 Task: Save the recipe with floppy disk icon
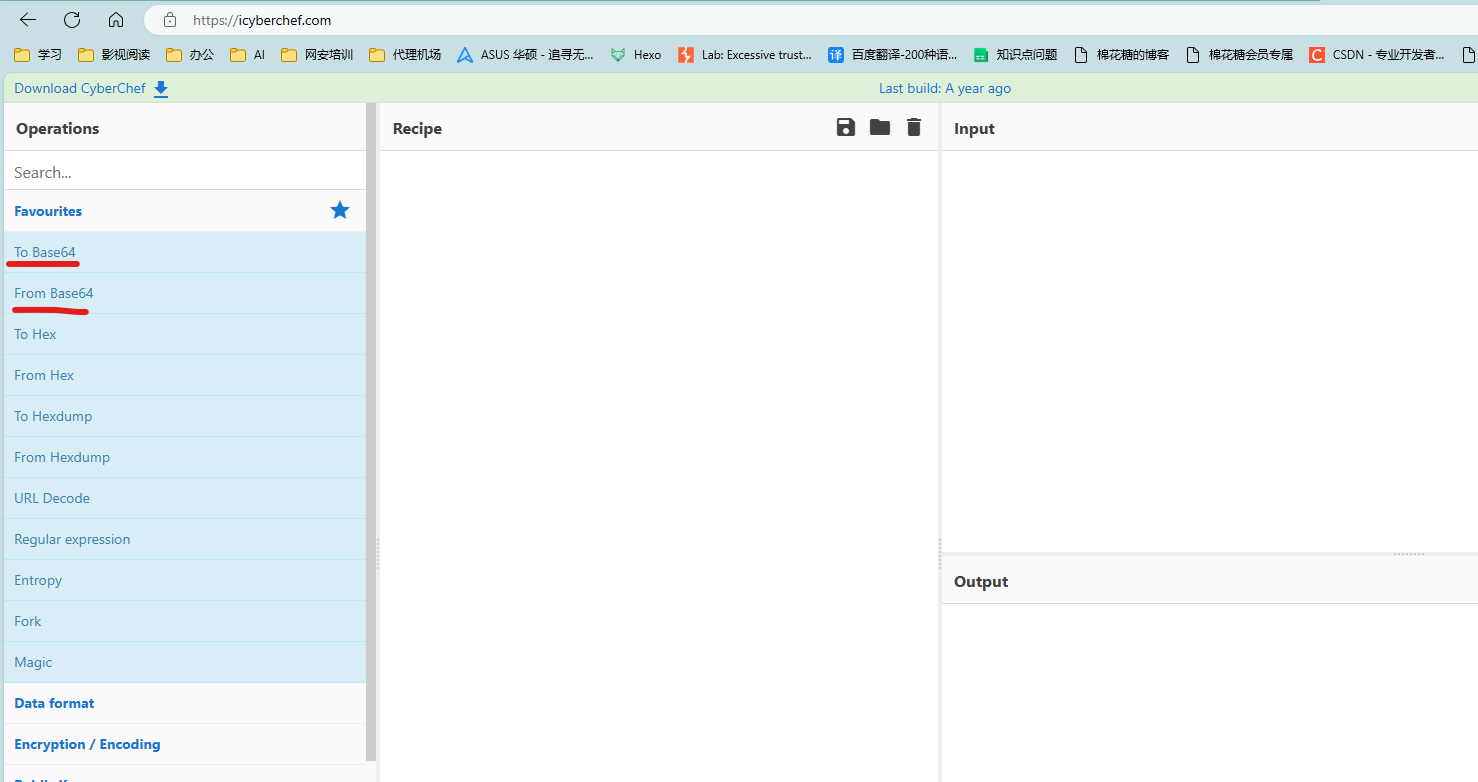846,127
